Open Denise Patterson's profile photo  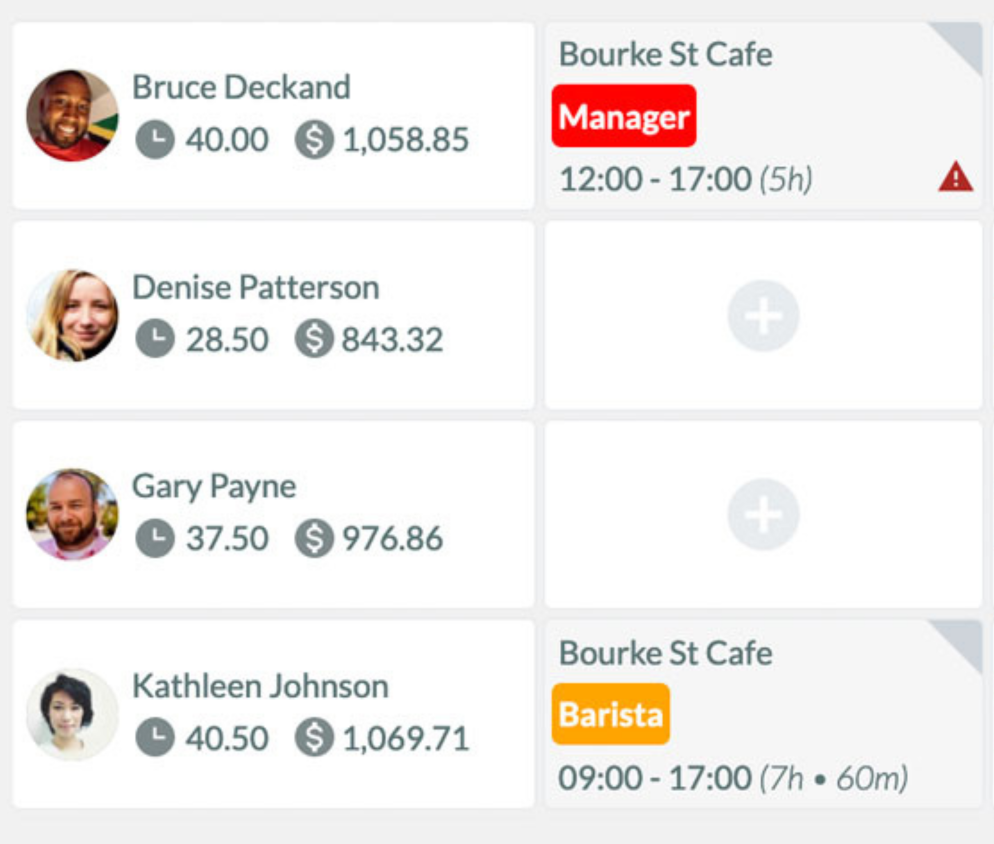pyautogui.click(x=72, y=315)
